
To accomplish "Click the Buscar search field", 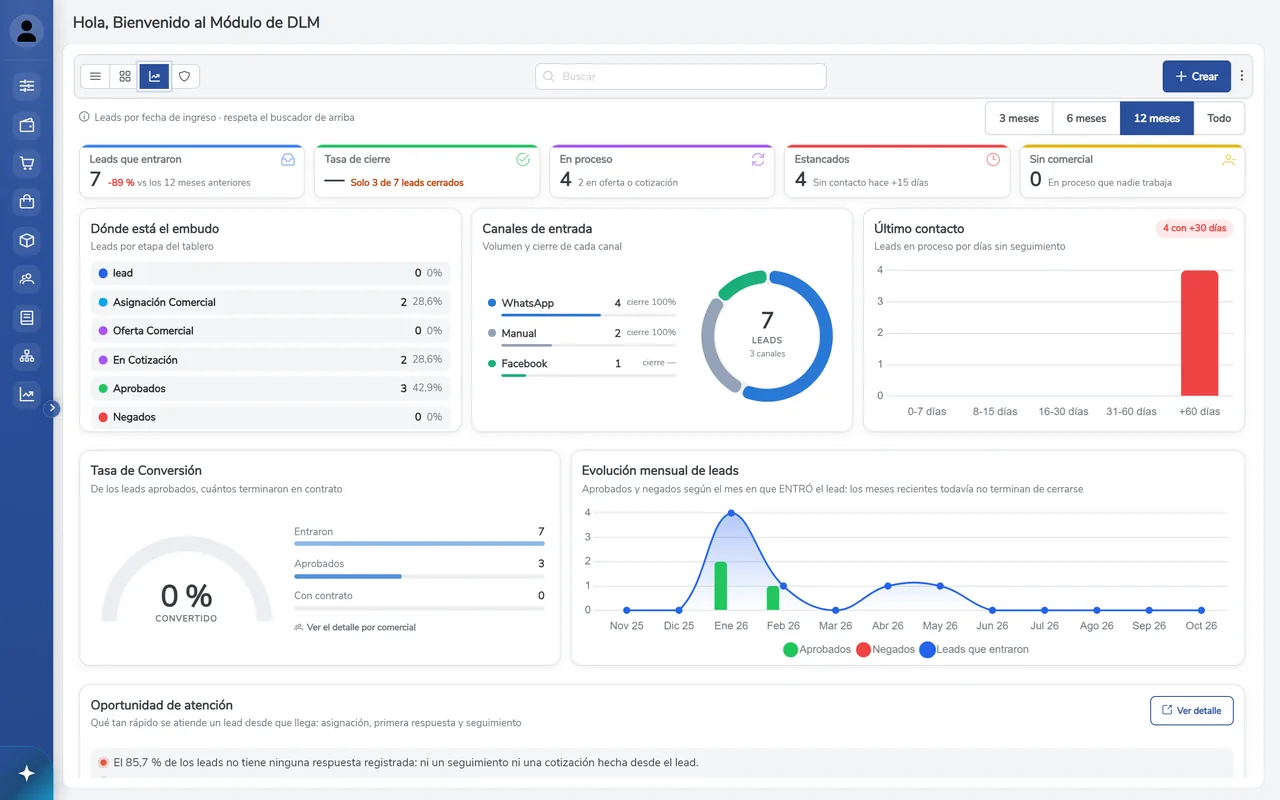I will pos(681,76).
